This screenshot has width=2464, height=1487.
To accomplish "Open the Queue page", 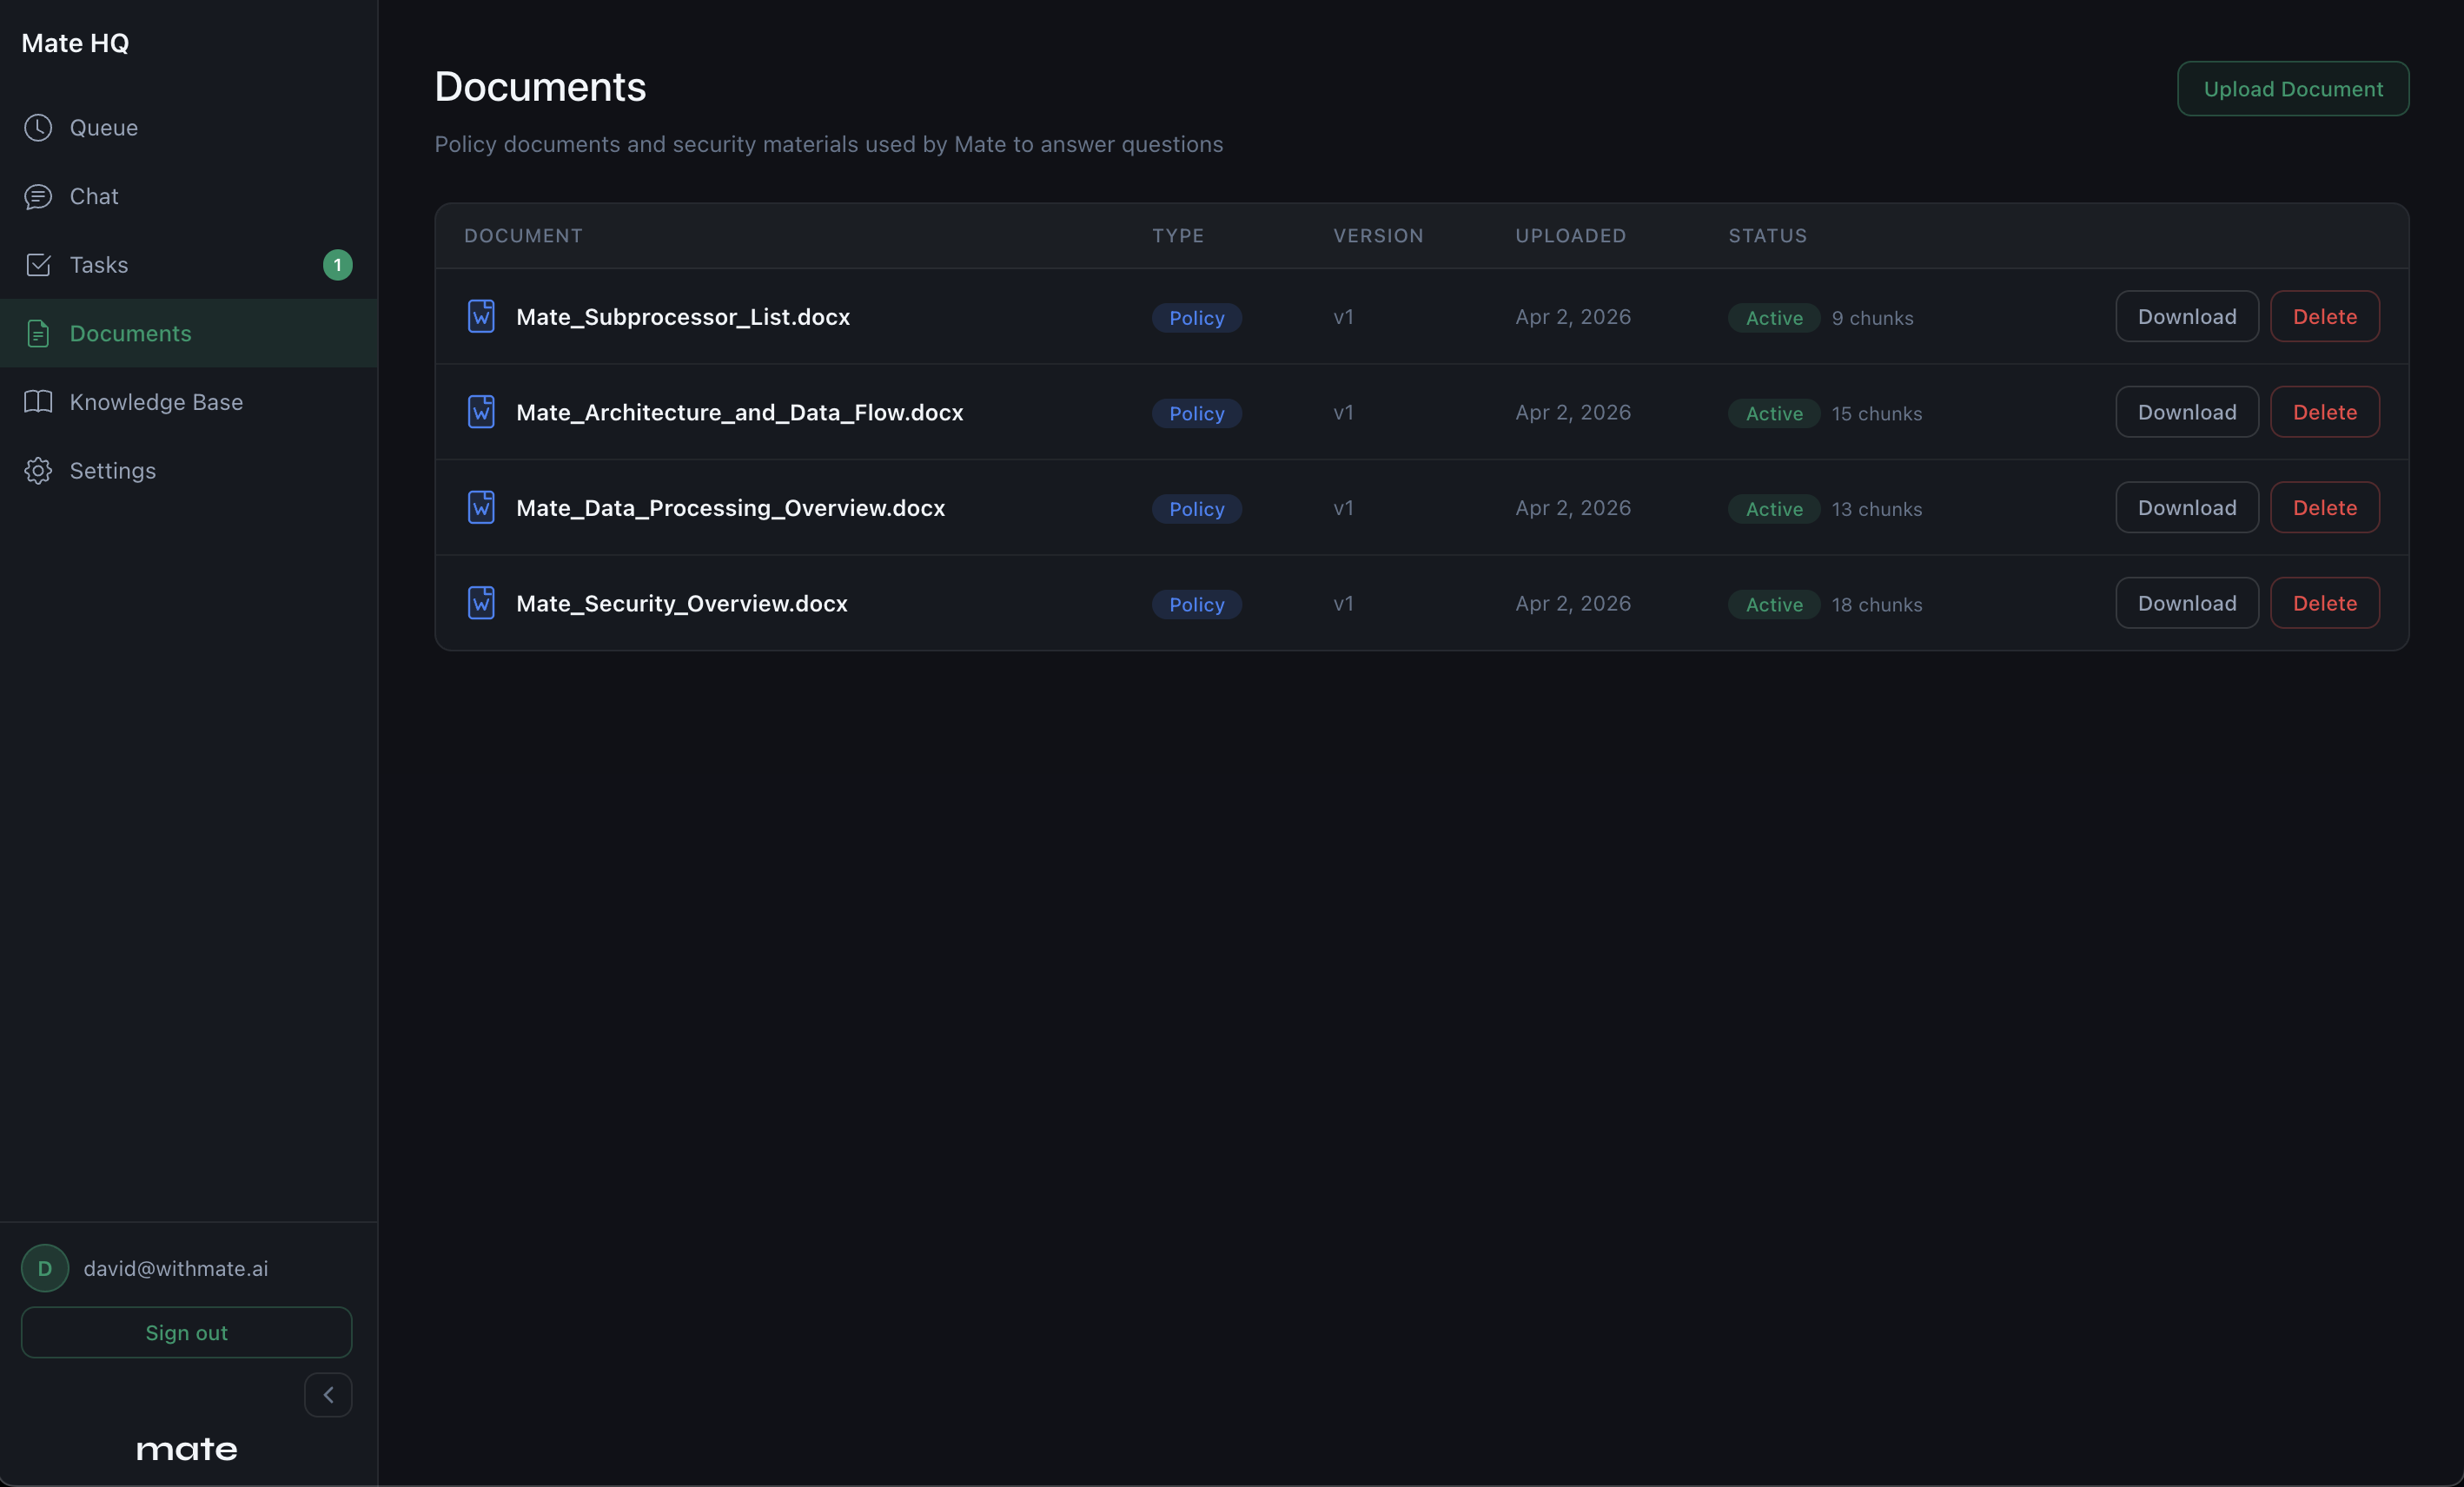I will point(189,128).
